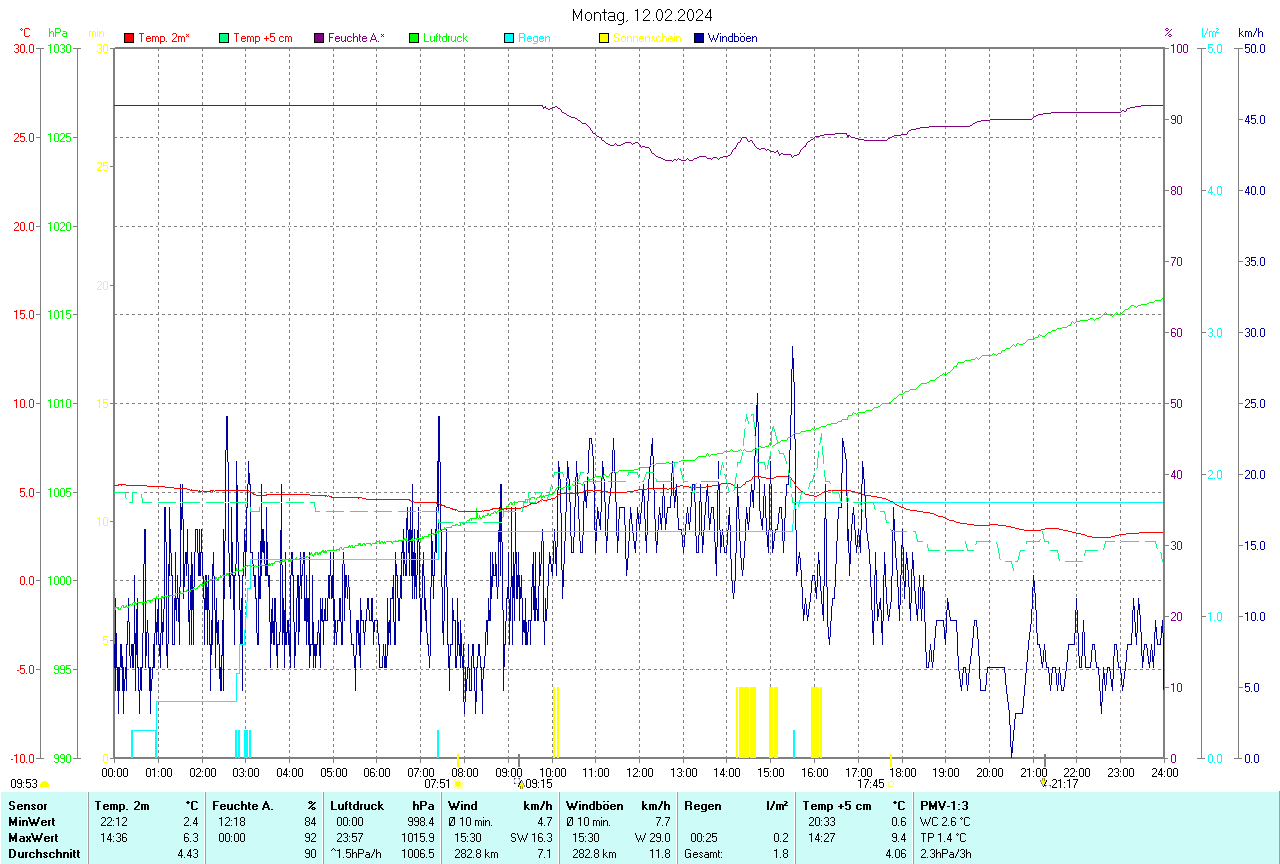Click the 'Sensor' header cell

click(x=26, y=806)
